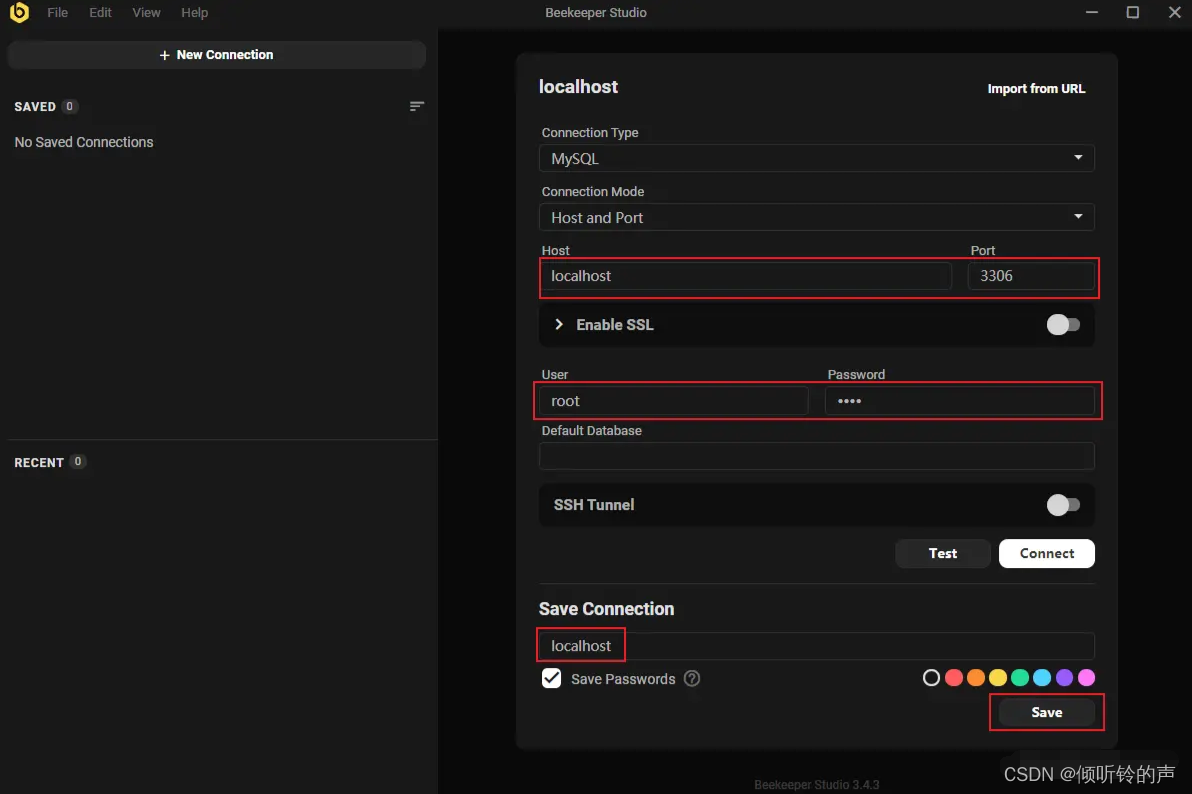The width and height of the screenshot is (1192, 794).
Task: Click the Host input field
Action: coord(746,276)
